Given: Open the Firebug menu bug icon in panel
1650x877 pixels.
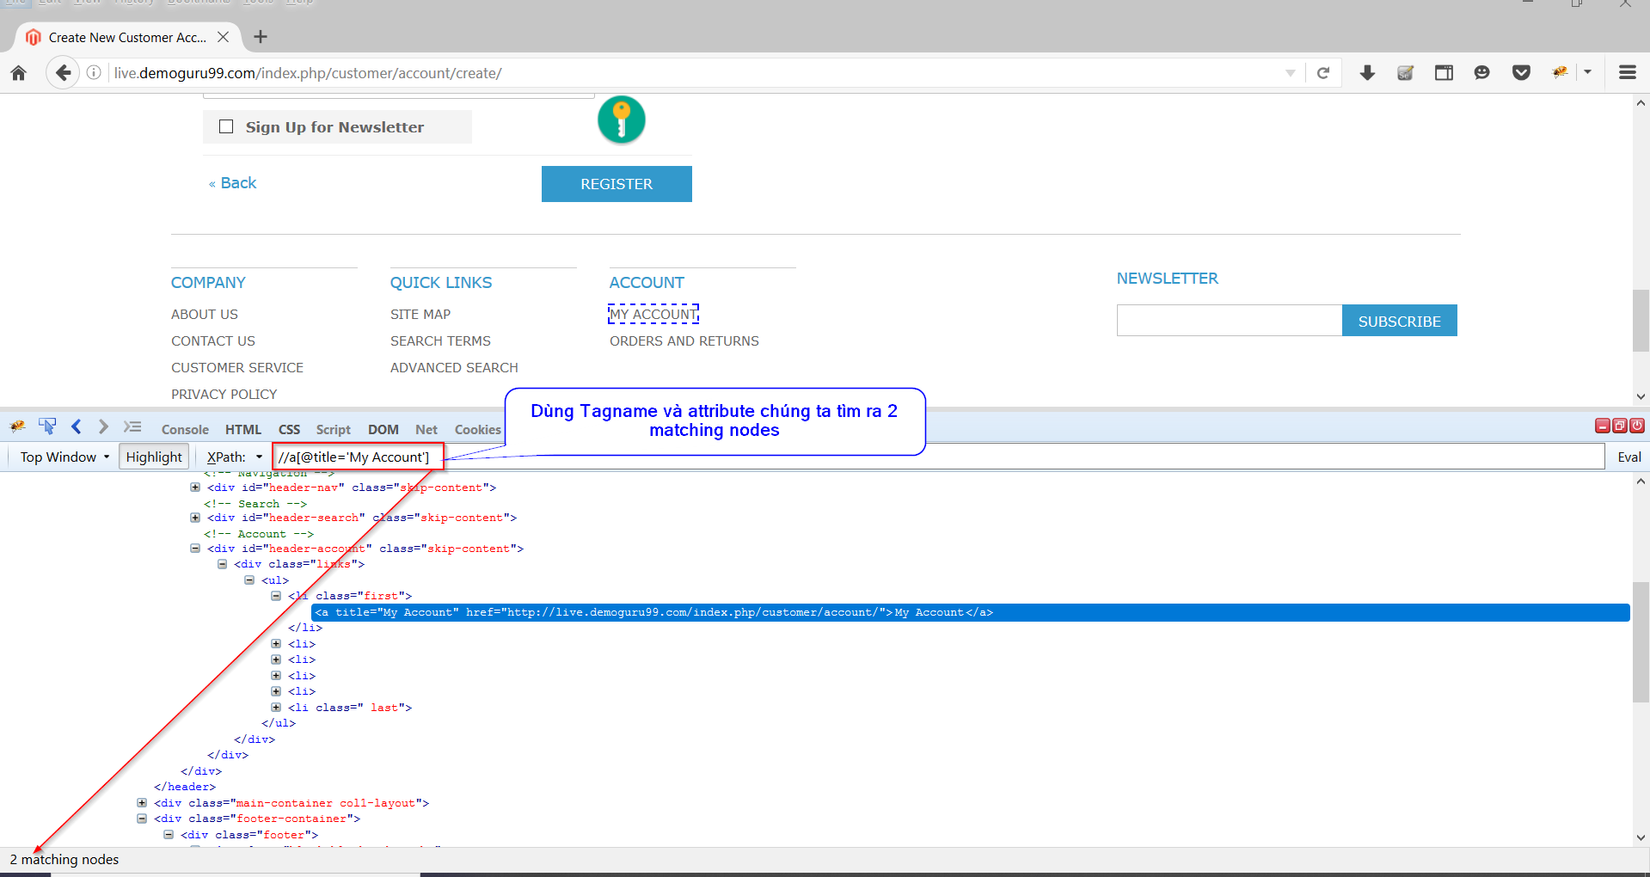Looking at the screenshot, I should tap(18, 427).
